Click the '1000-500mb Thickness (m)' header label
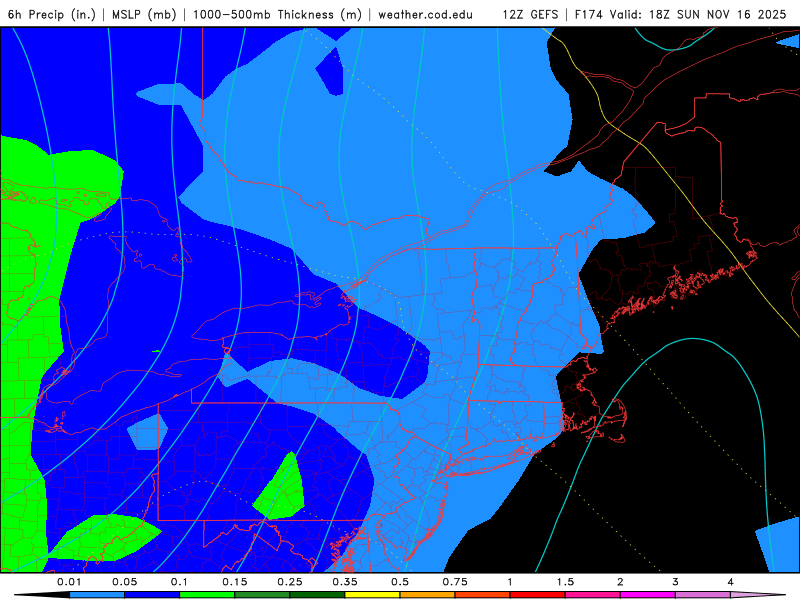800x600 pixels. [x=277, y=14]
